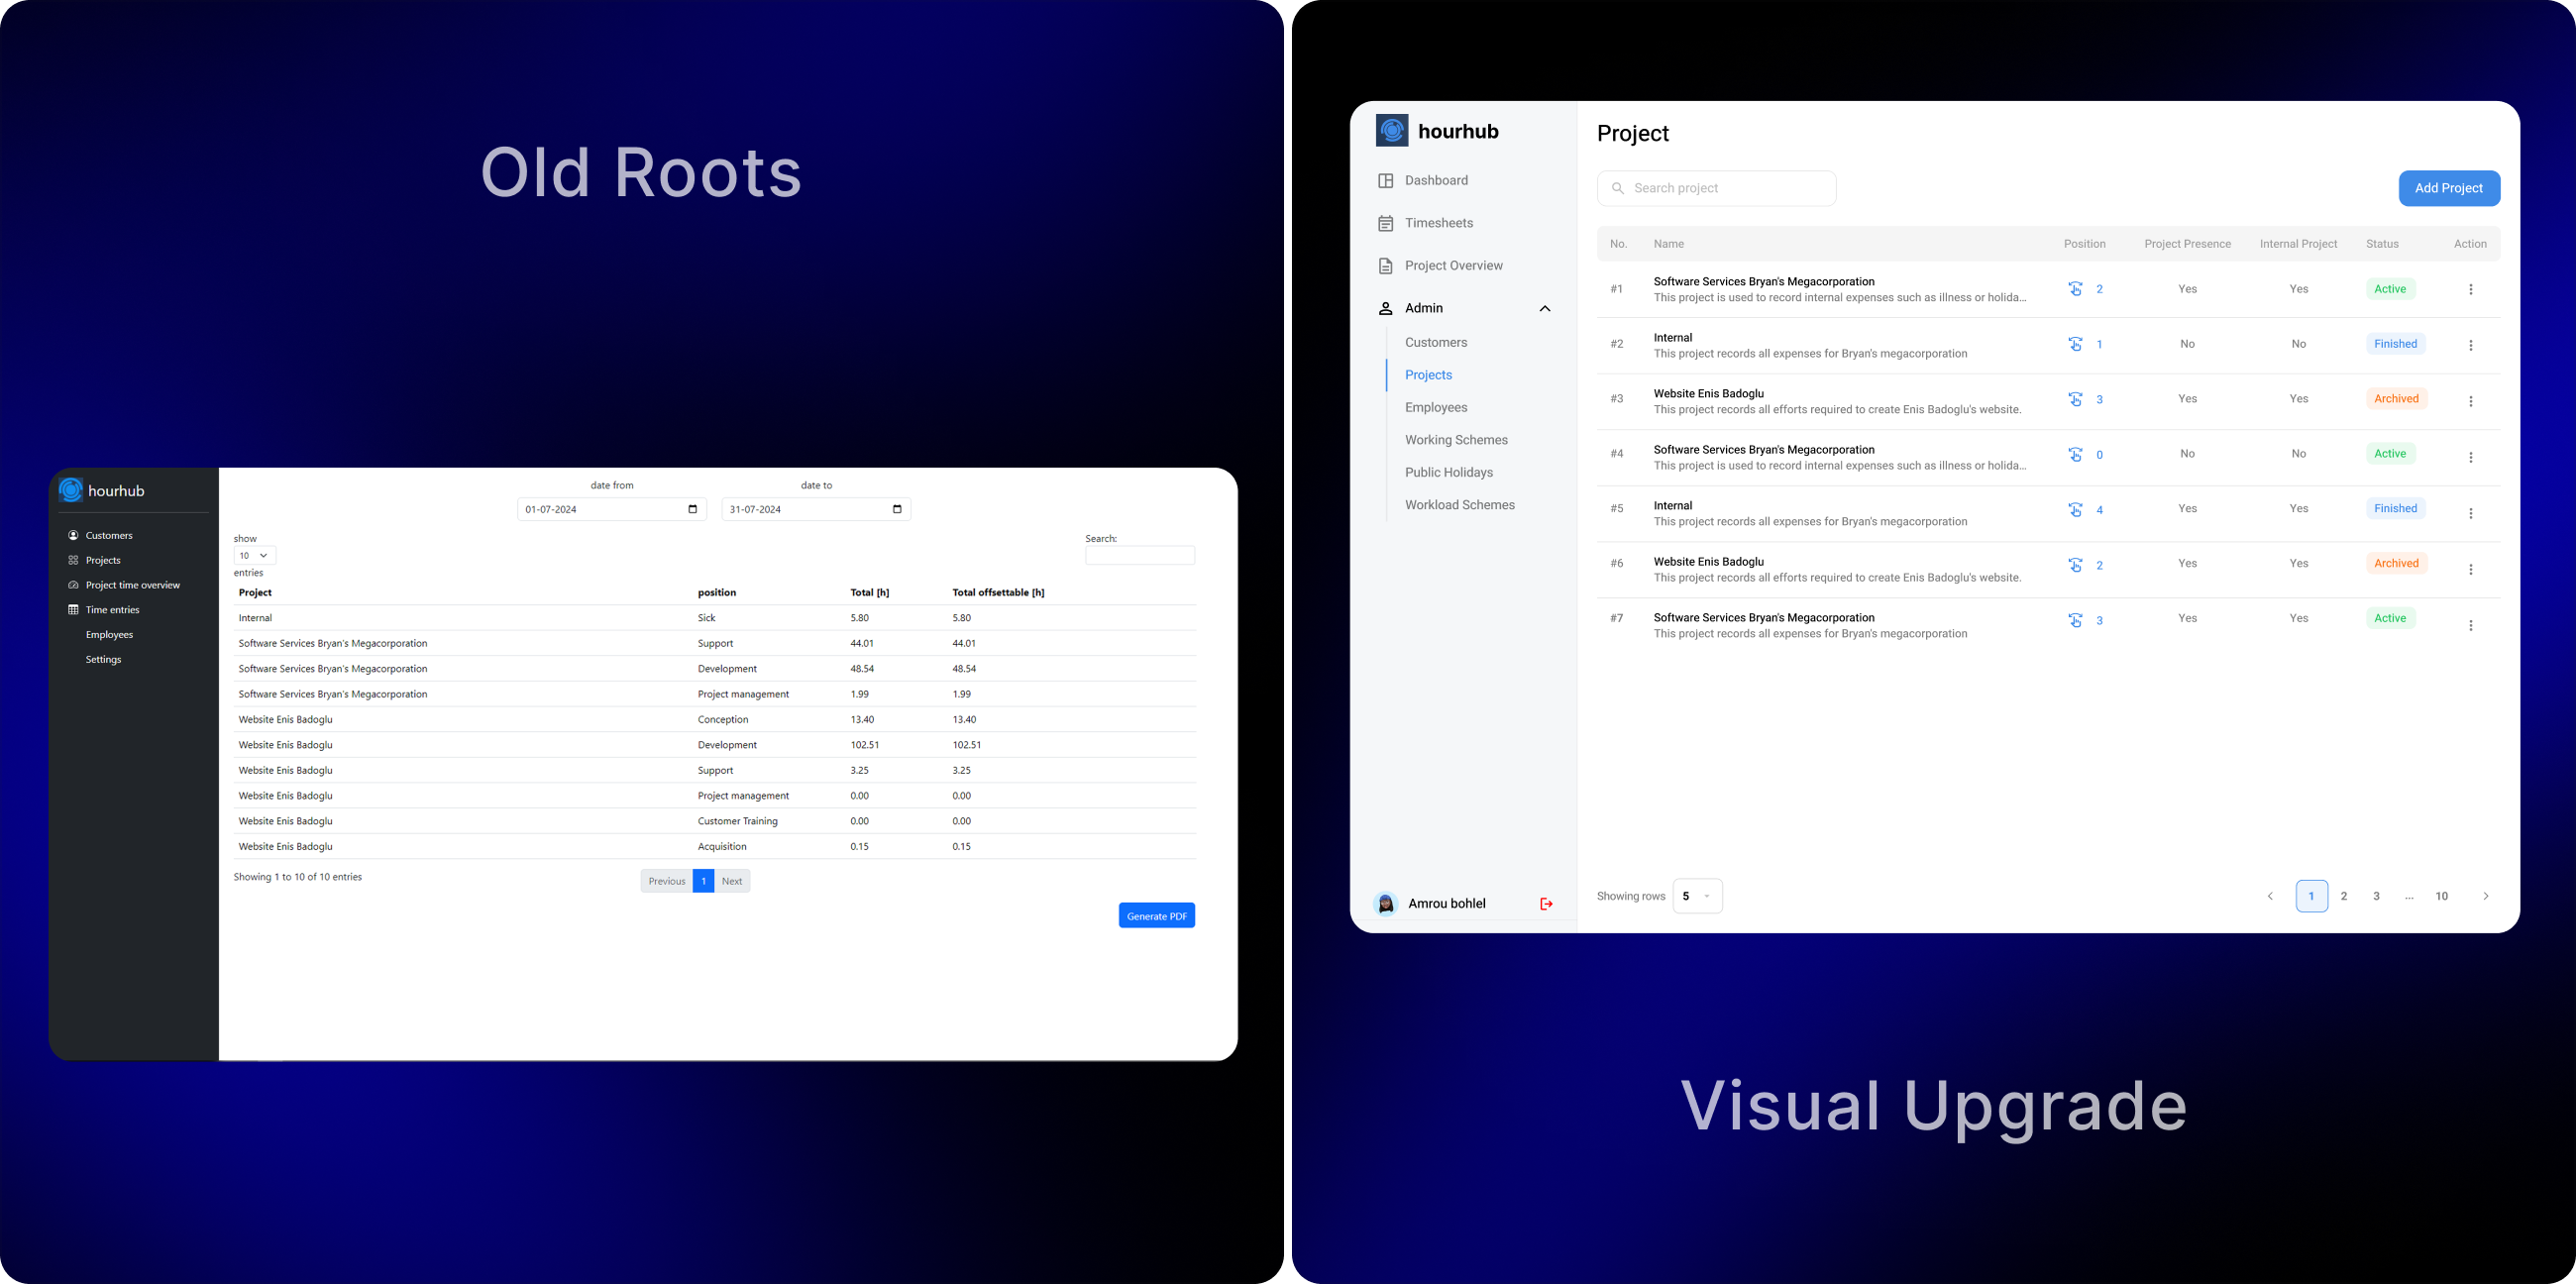Open Project time overview in dark sidebar
This screenshot has height=1284, width=2576.
132,585
